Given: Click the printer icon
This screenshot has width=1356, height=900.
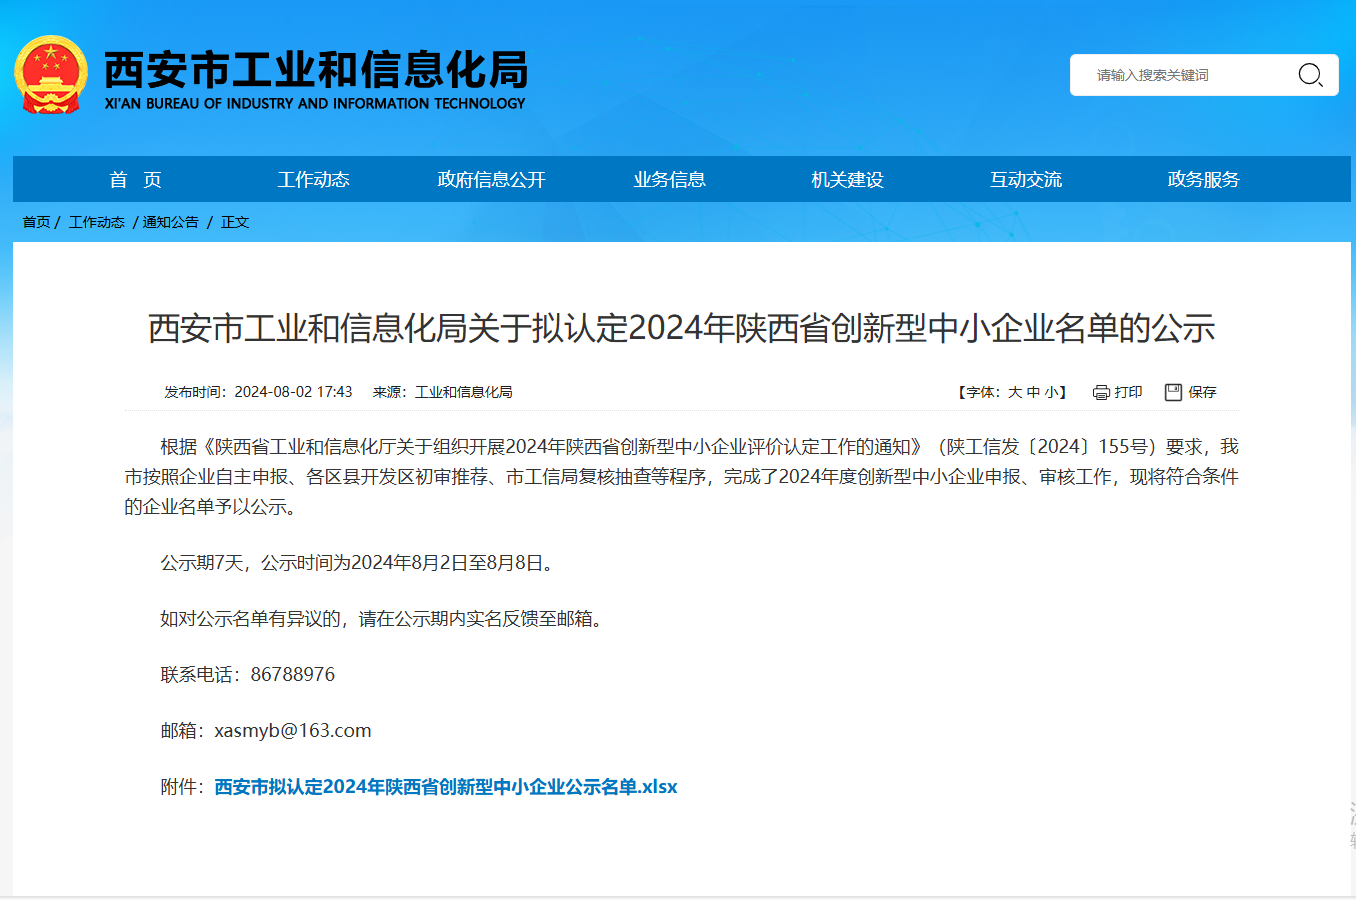Looking at the screenshot, I should pos(1101,392).
